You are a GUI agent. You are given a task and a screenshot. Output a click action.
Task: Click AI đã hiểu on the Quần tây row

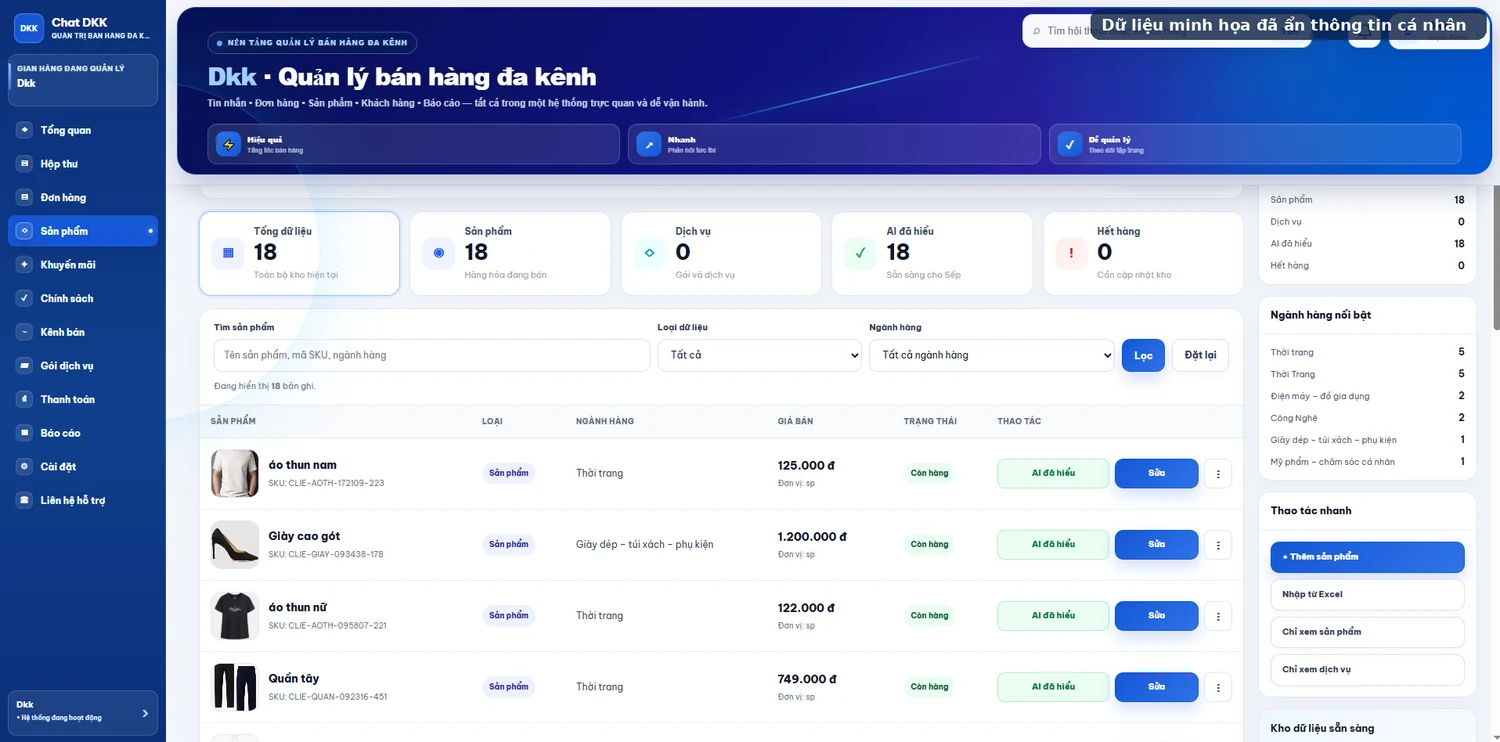[1053, 687]
